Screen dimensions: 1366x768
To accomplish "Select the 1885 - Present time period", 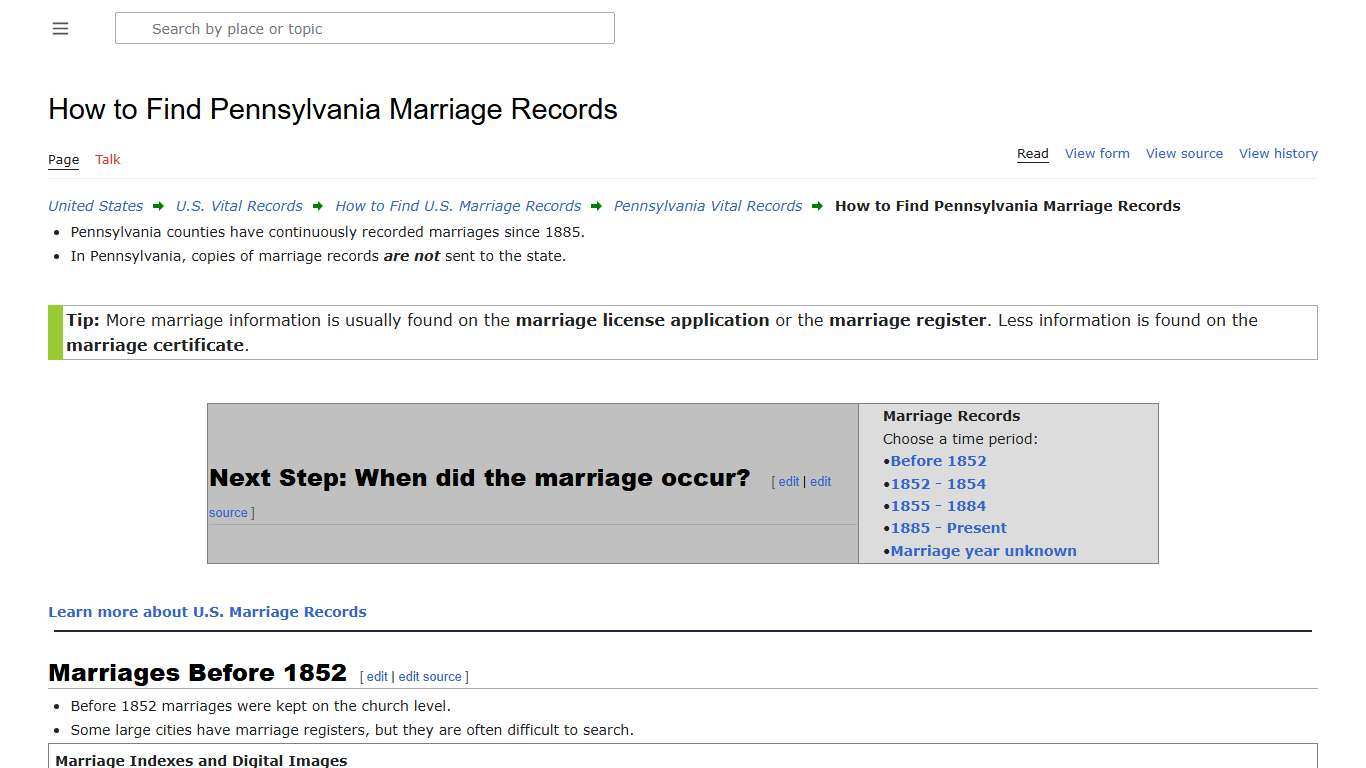I will click(947, 528).
